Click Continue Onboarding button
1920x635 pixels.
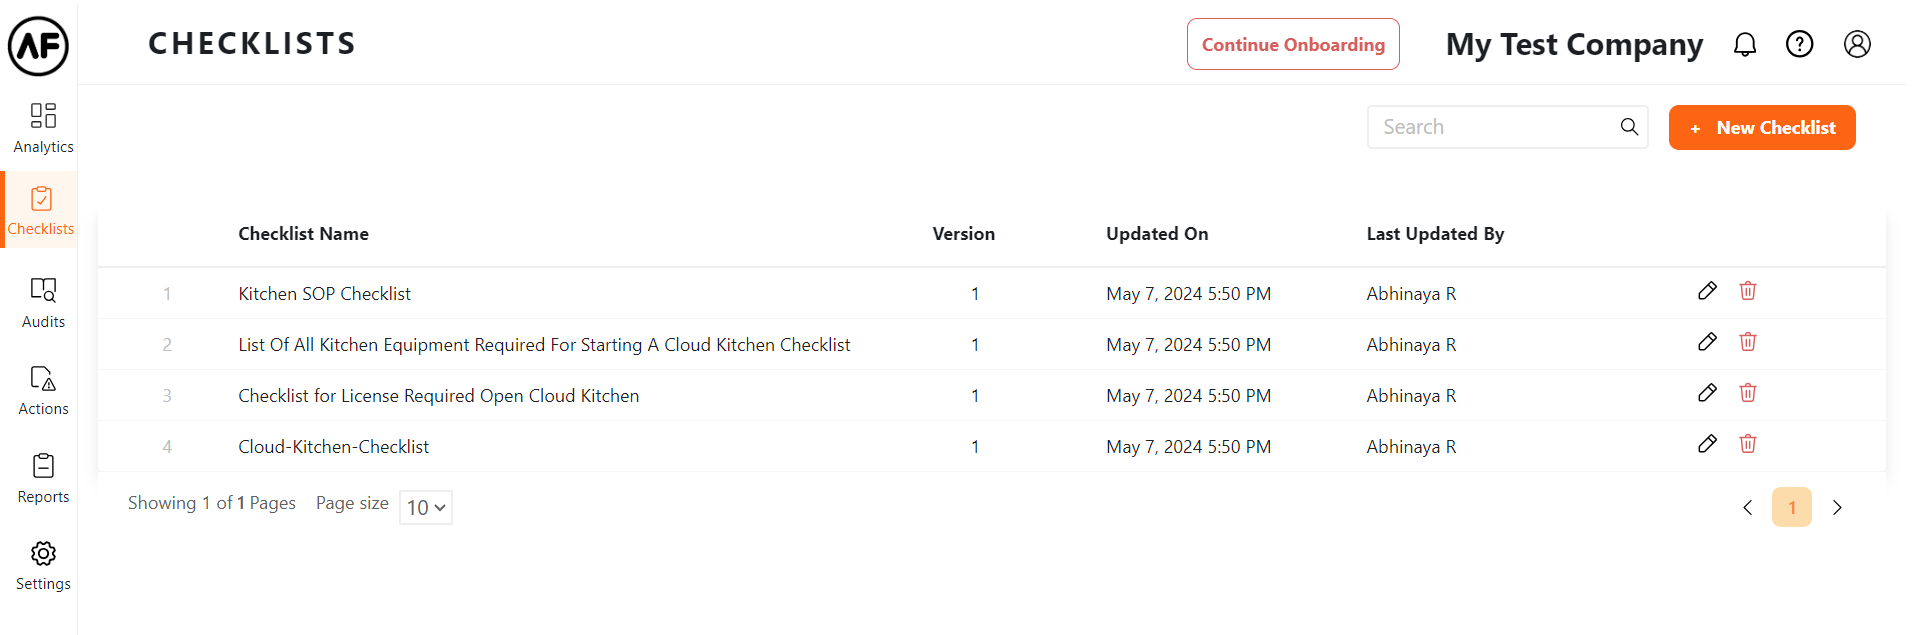pyautogui.click(x=1292, y=44)
